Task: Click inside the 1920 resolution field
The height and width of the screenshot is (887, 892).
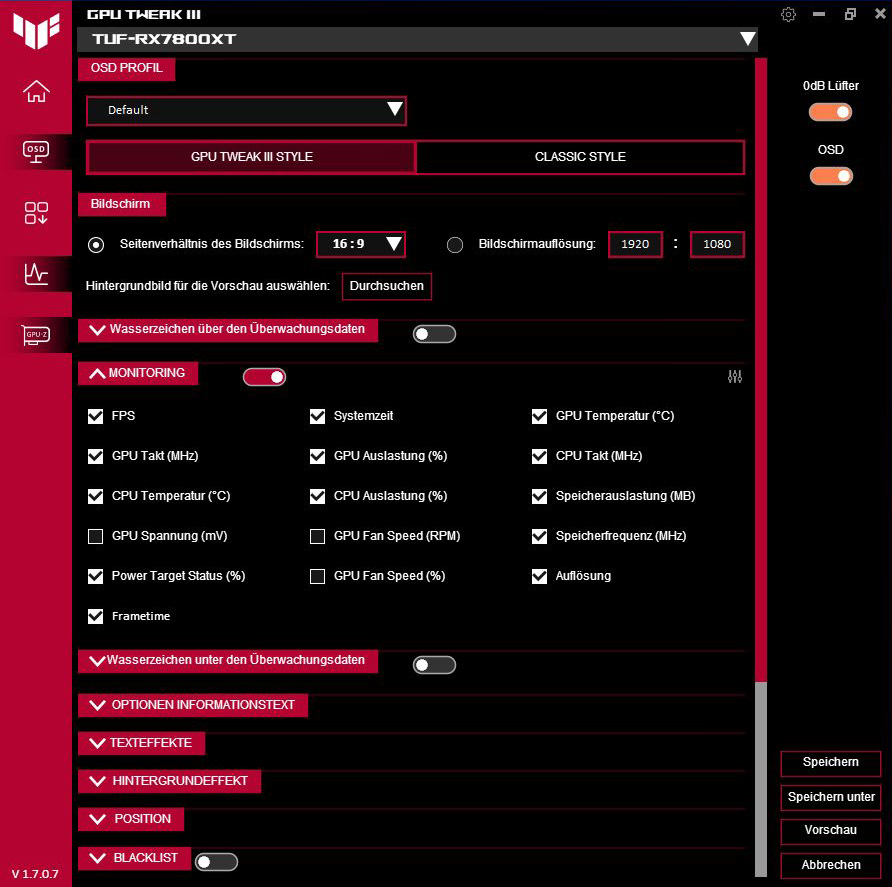Action: 635,244
